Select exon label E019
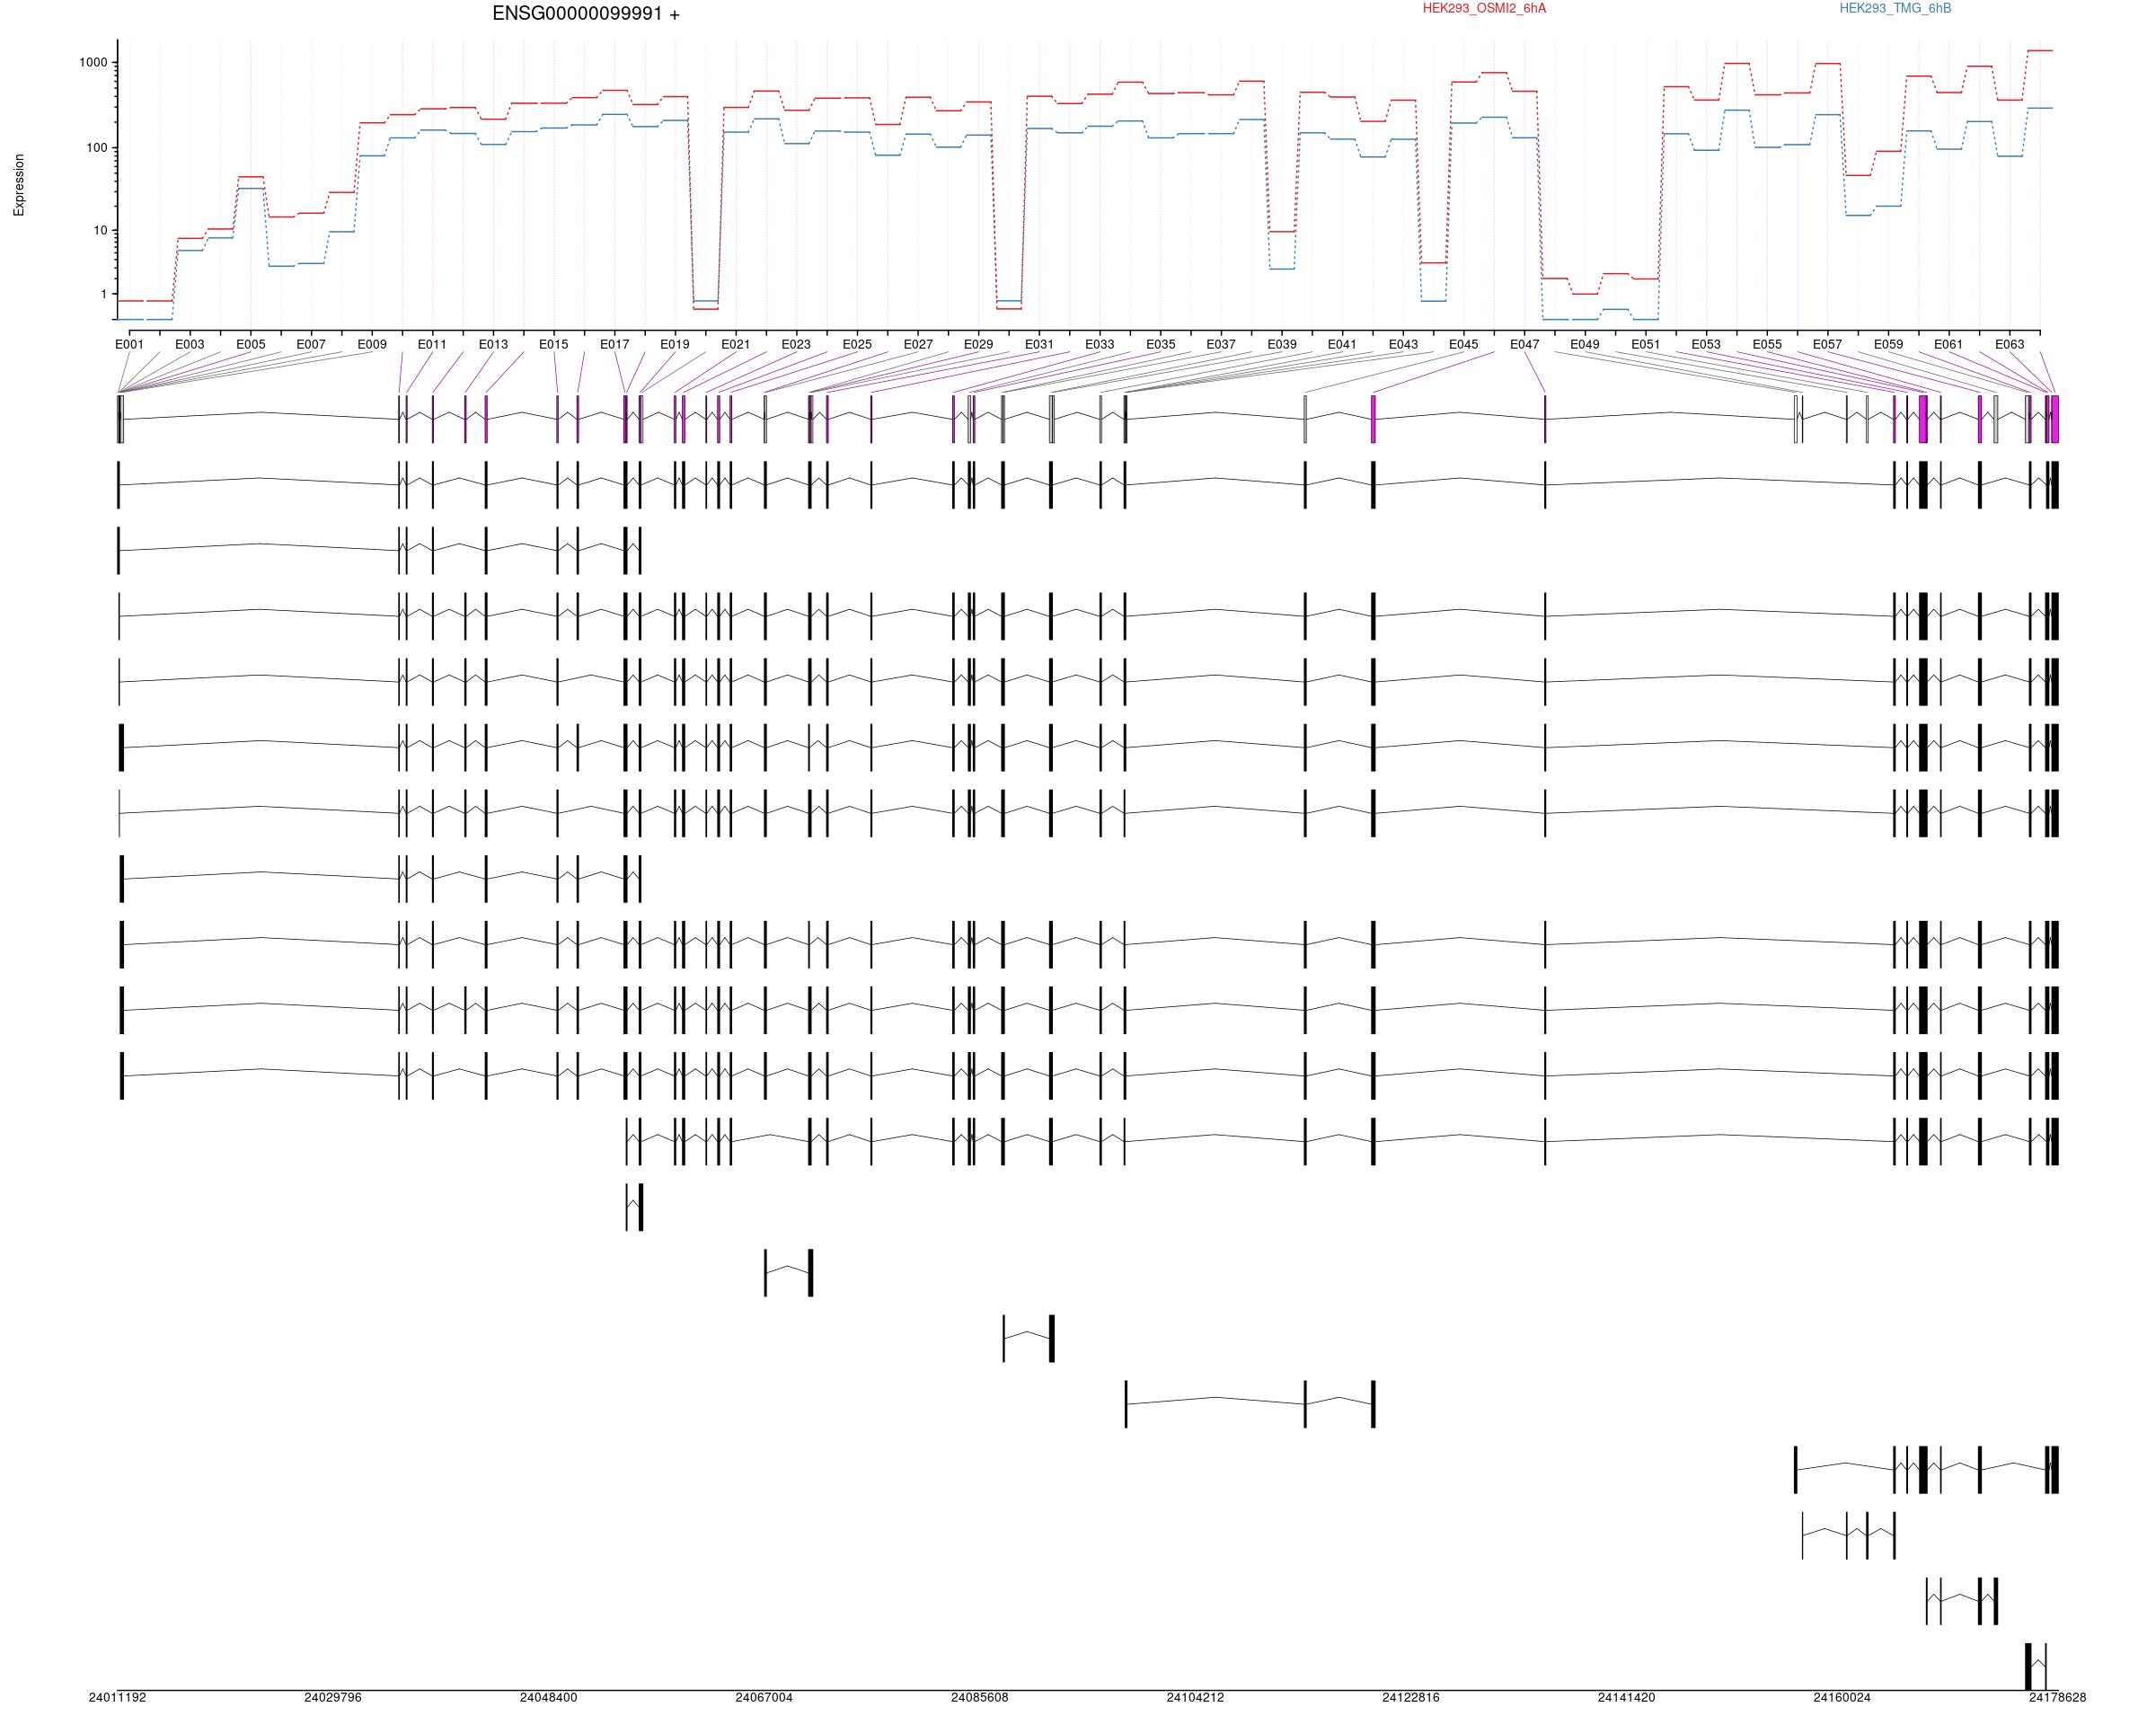2156x1716 pixels. (675, 345)
